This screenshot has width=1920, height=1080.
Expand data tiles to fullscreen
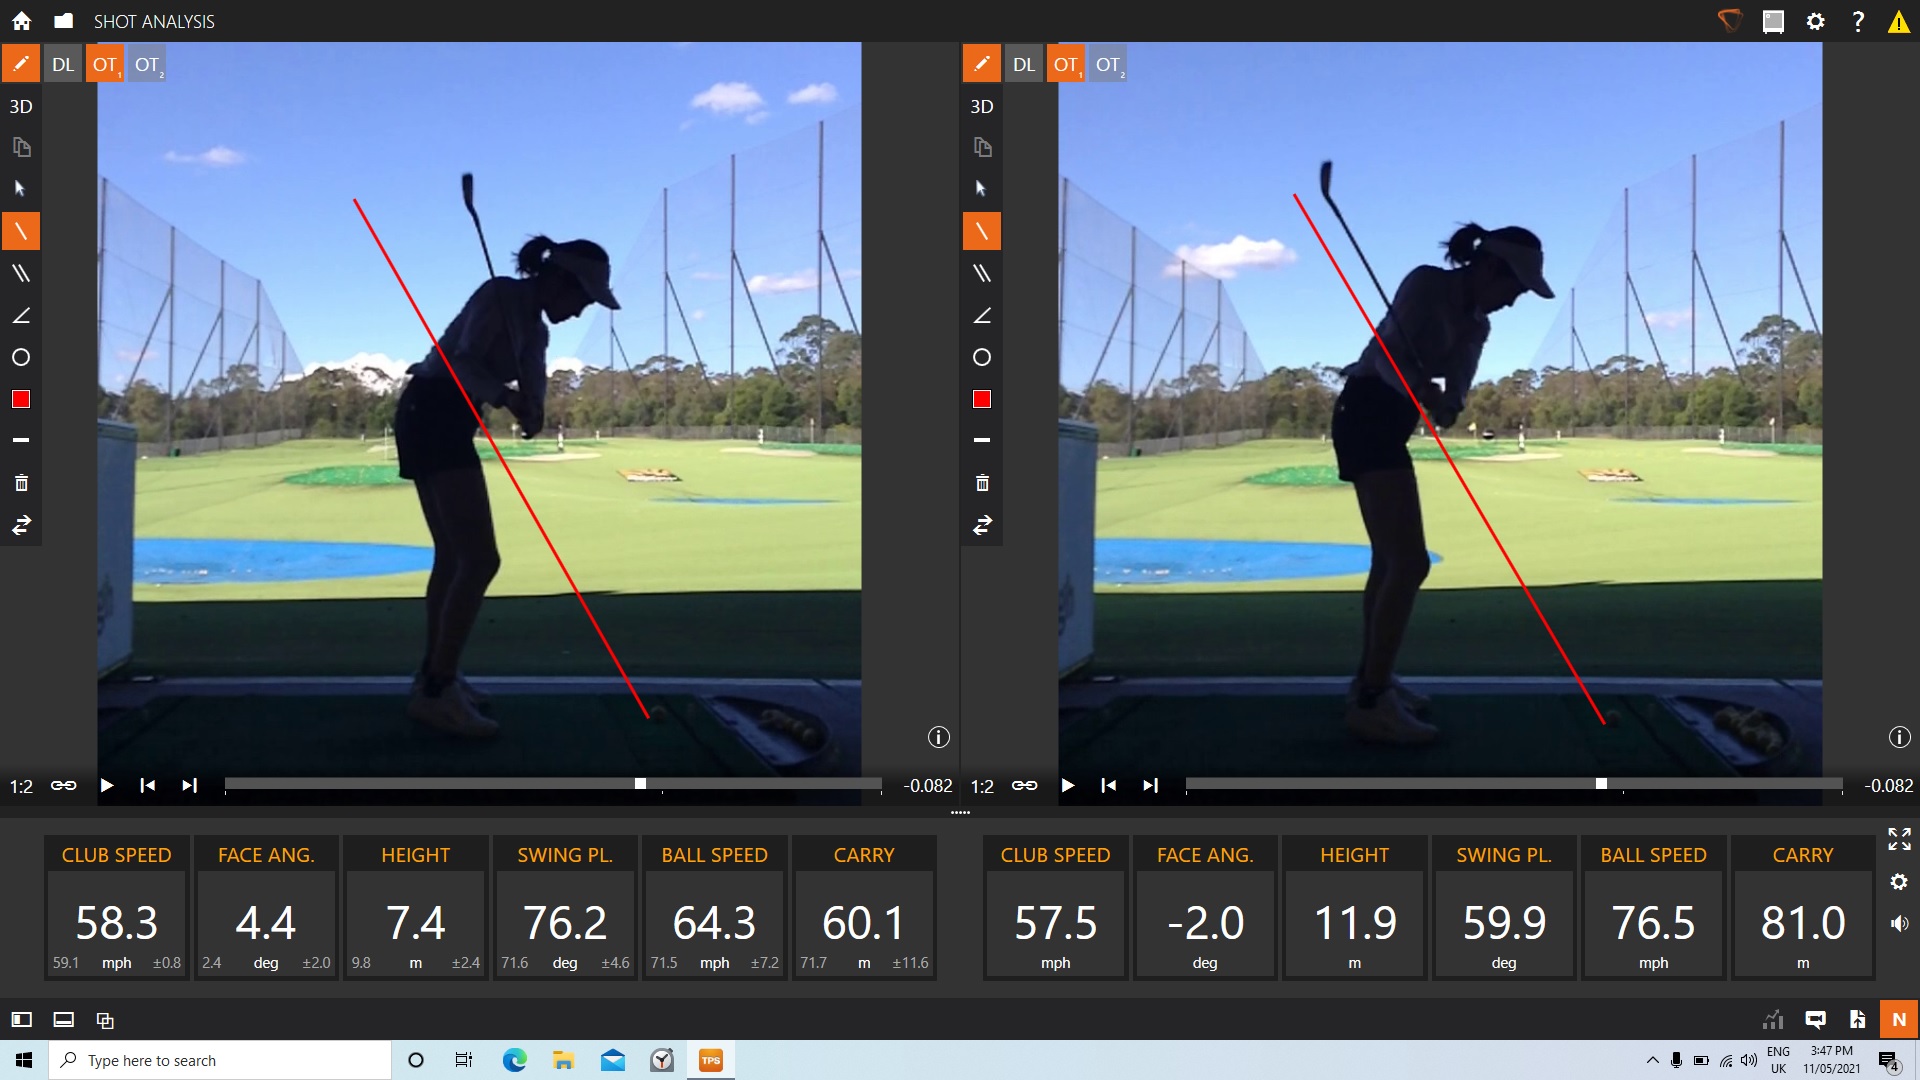pyautogui.click(x=1899, y=840)
